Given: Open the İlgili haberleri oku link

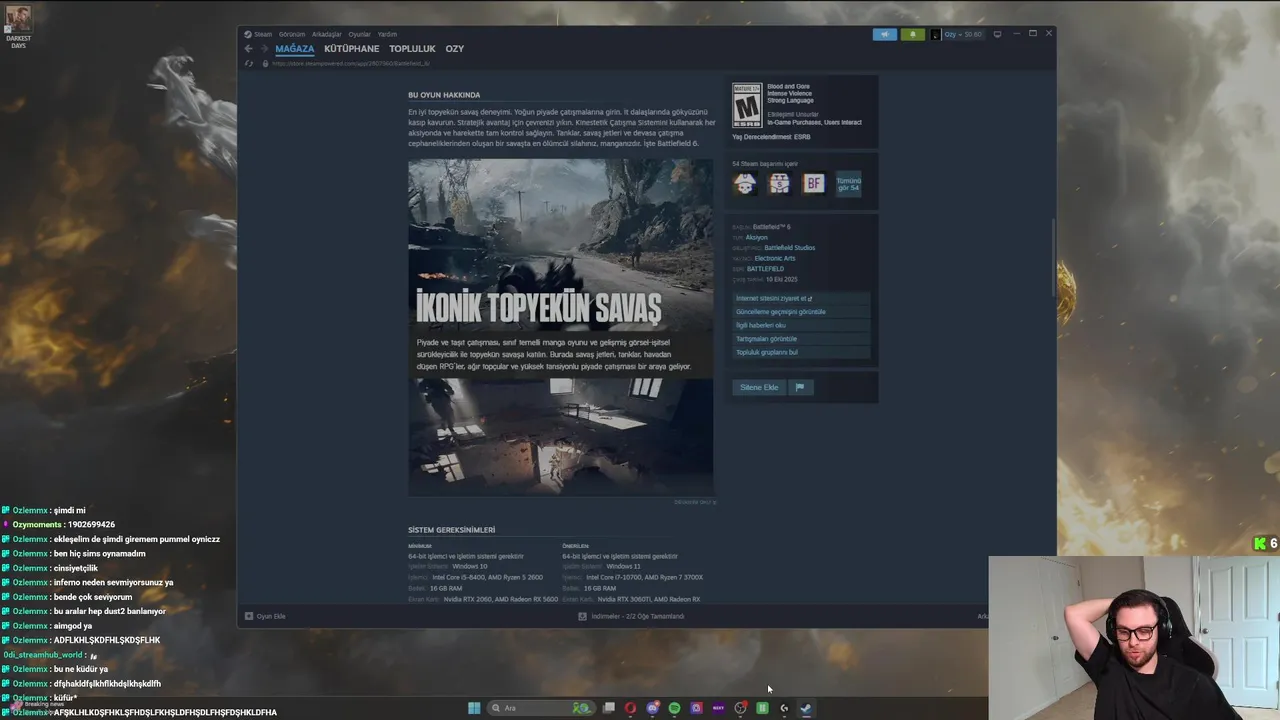Looking at the screenshot, I should point(801,325).
